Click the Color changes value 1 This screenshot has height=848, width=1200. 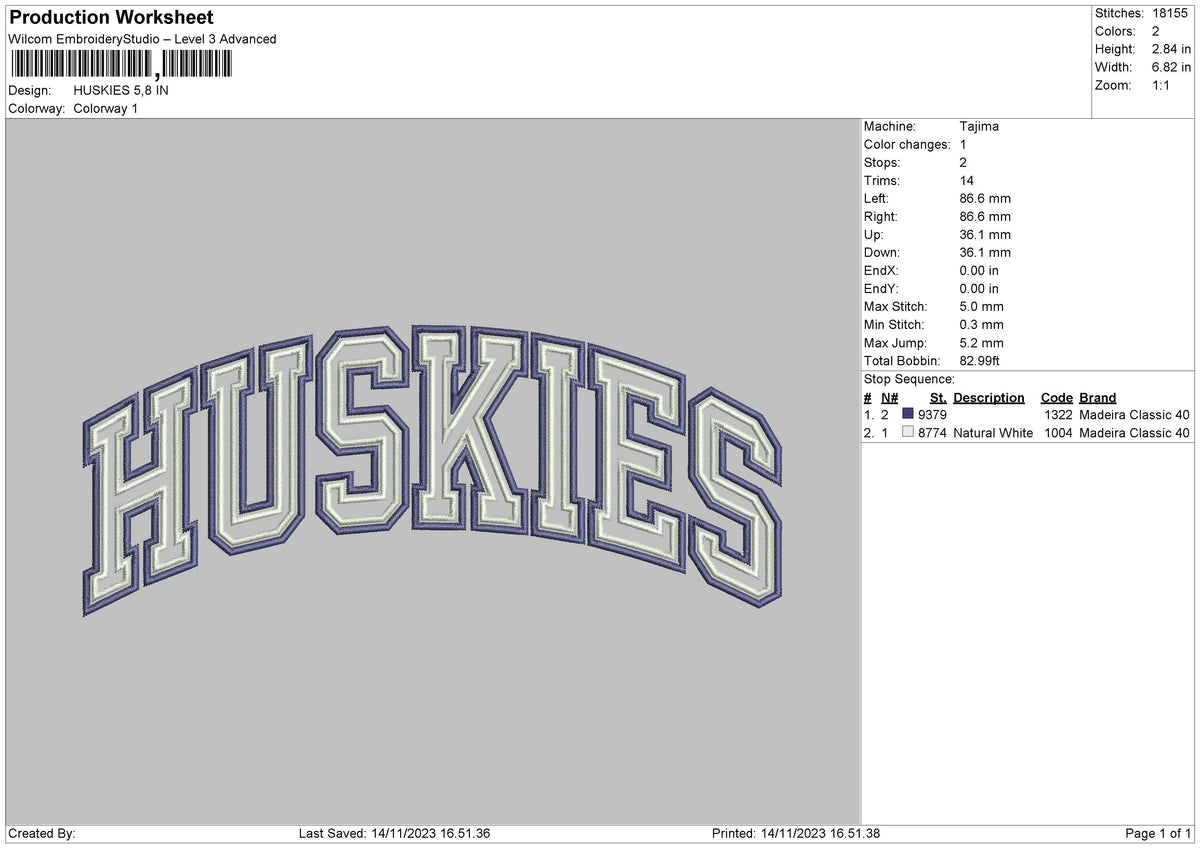[x=962, y=144]
